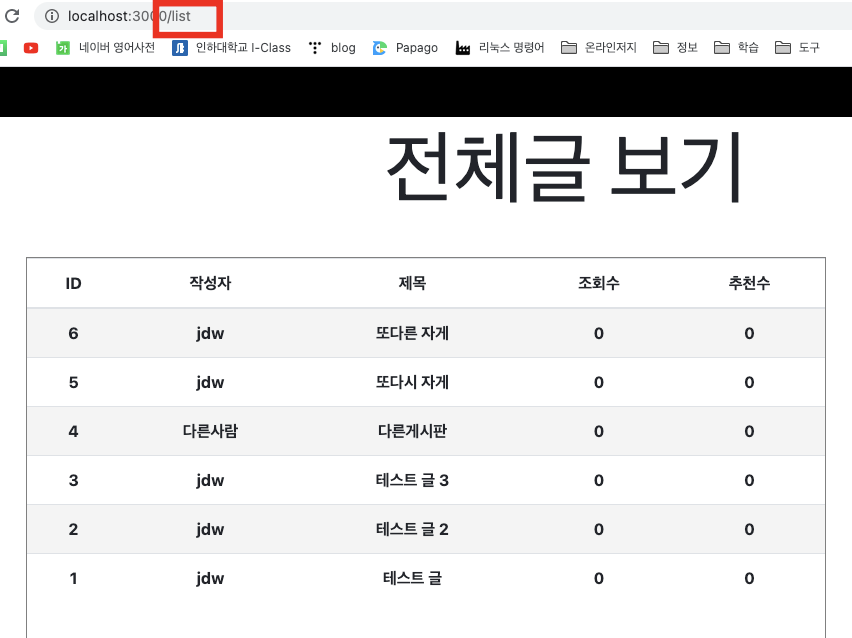This screenshot has width=852, height=638.
Task: Click the dotted blog favicon
Action: click(x=315, y=48)
